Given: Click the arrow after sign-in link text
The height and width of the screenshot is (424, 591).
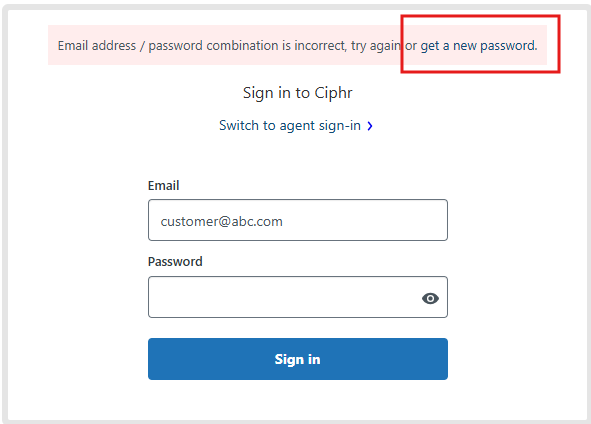Looking at the screenshot, I should [x=370, y=126].
